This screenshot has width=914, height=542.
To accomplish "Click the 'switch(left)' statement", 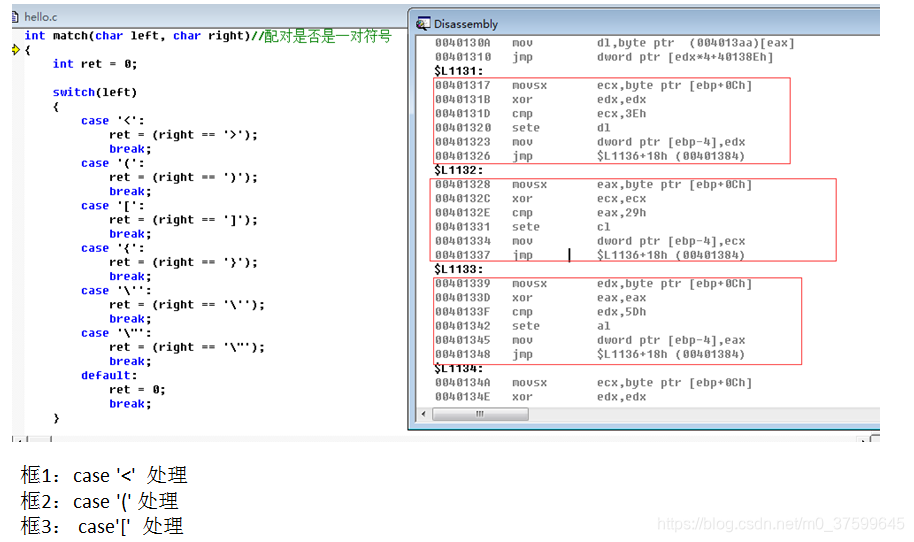I will 95,92.
